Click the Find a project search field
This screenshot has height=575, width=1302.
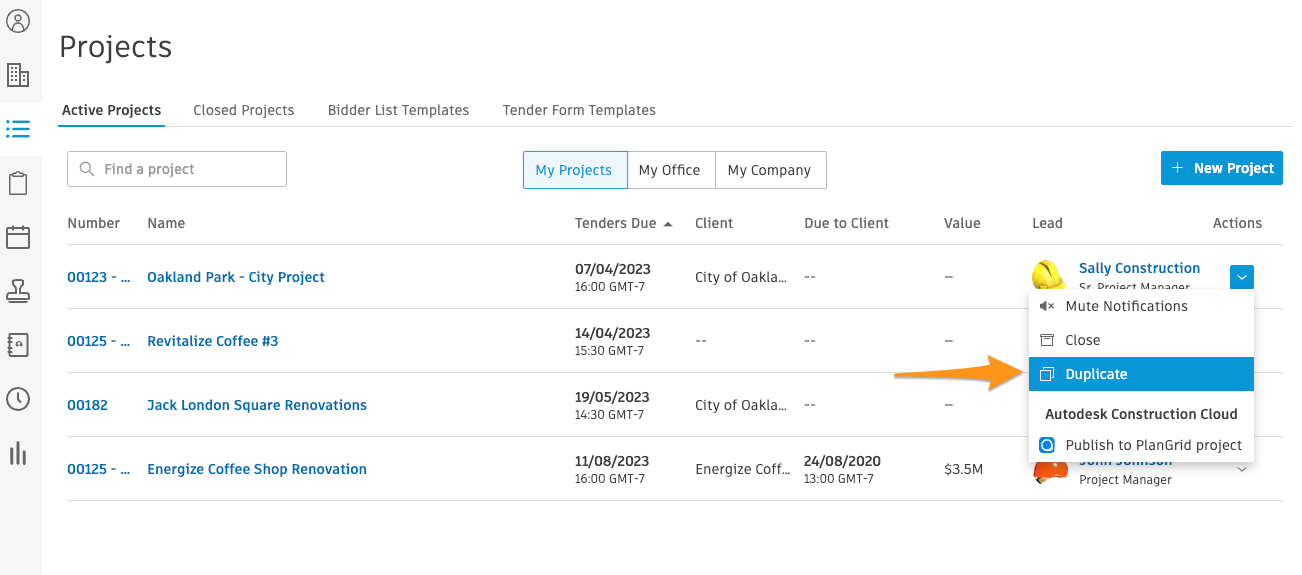point(177,169)
